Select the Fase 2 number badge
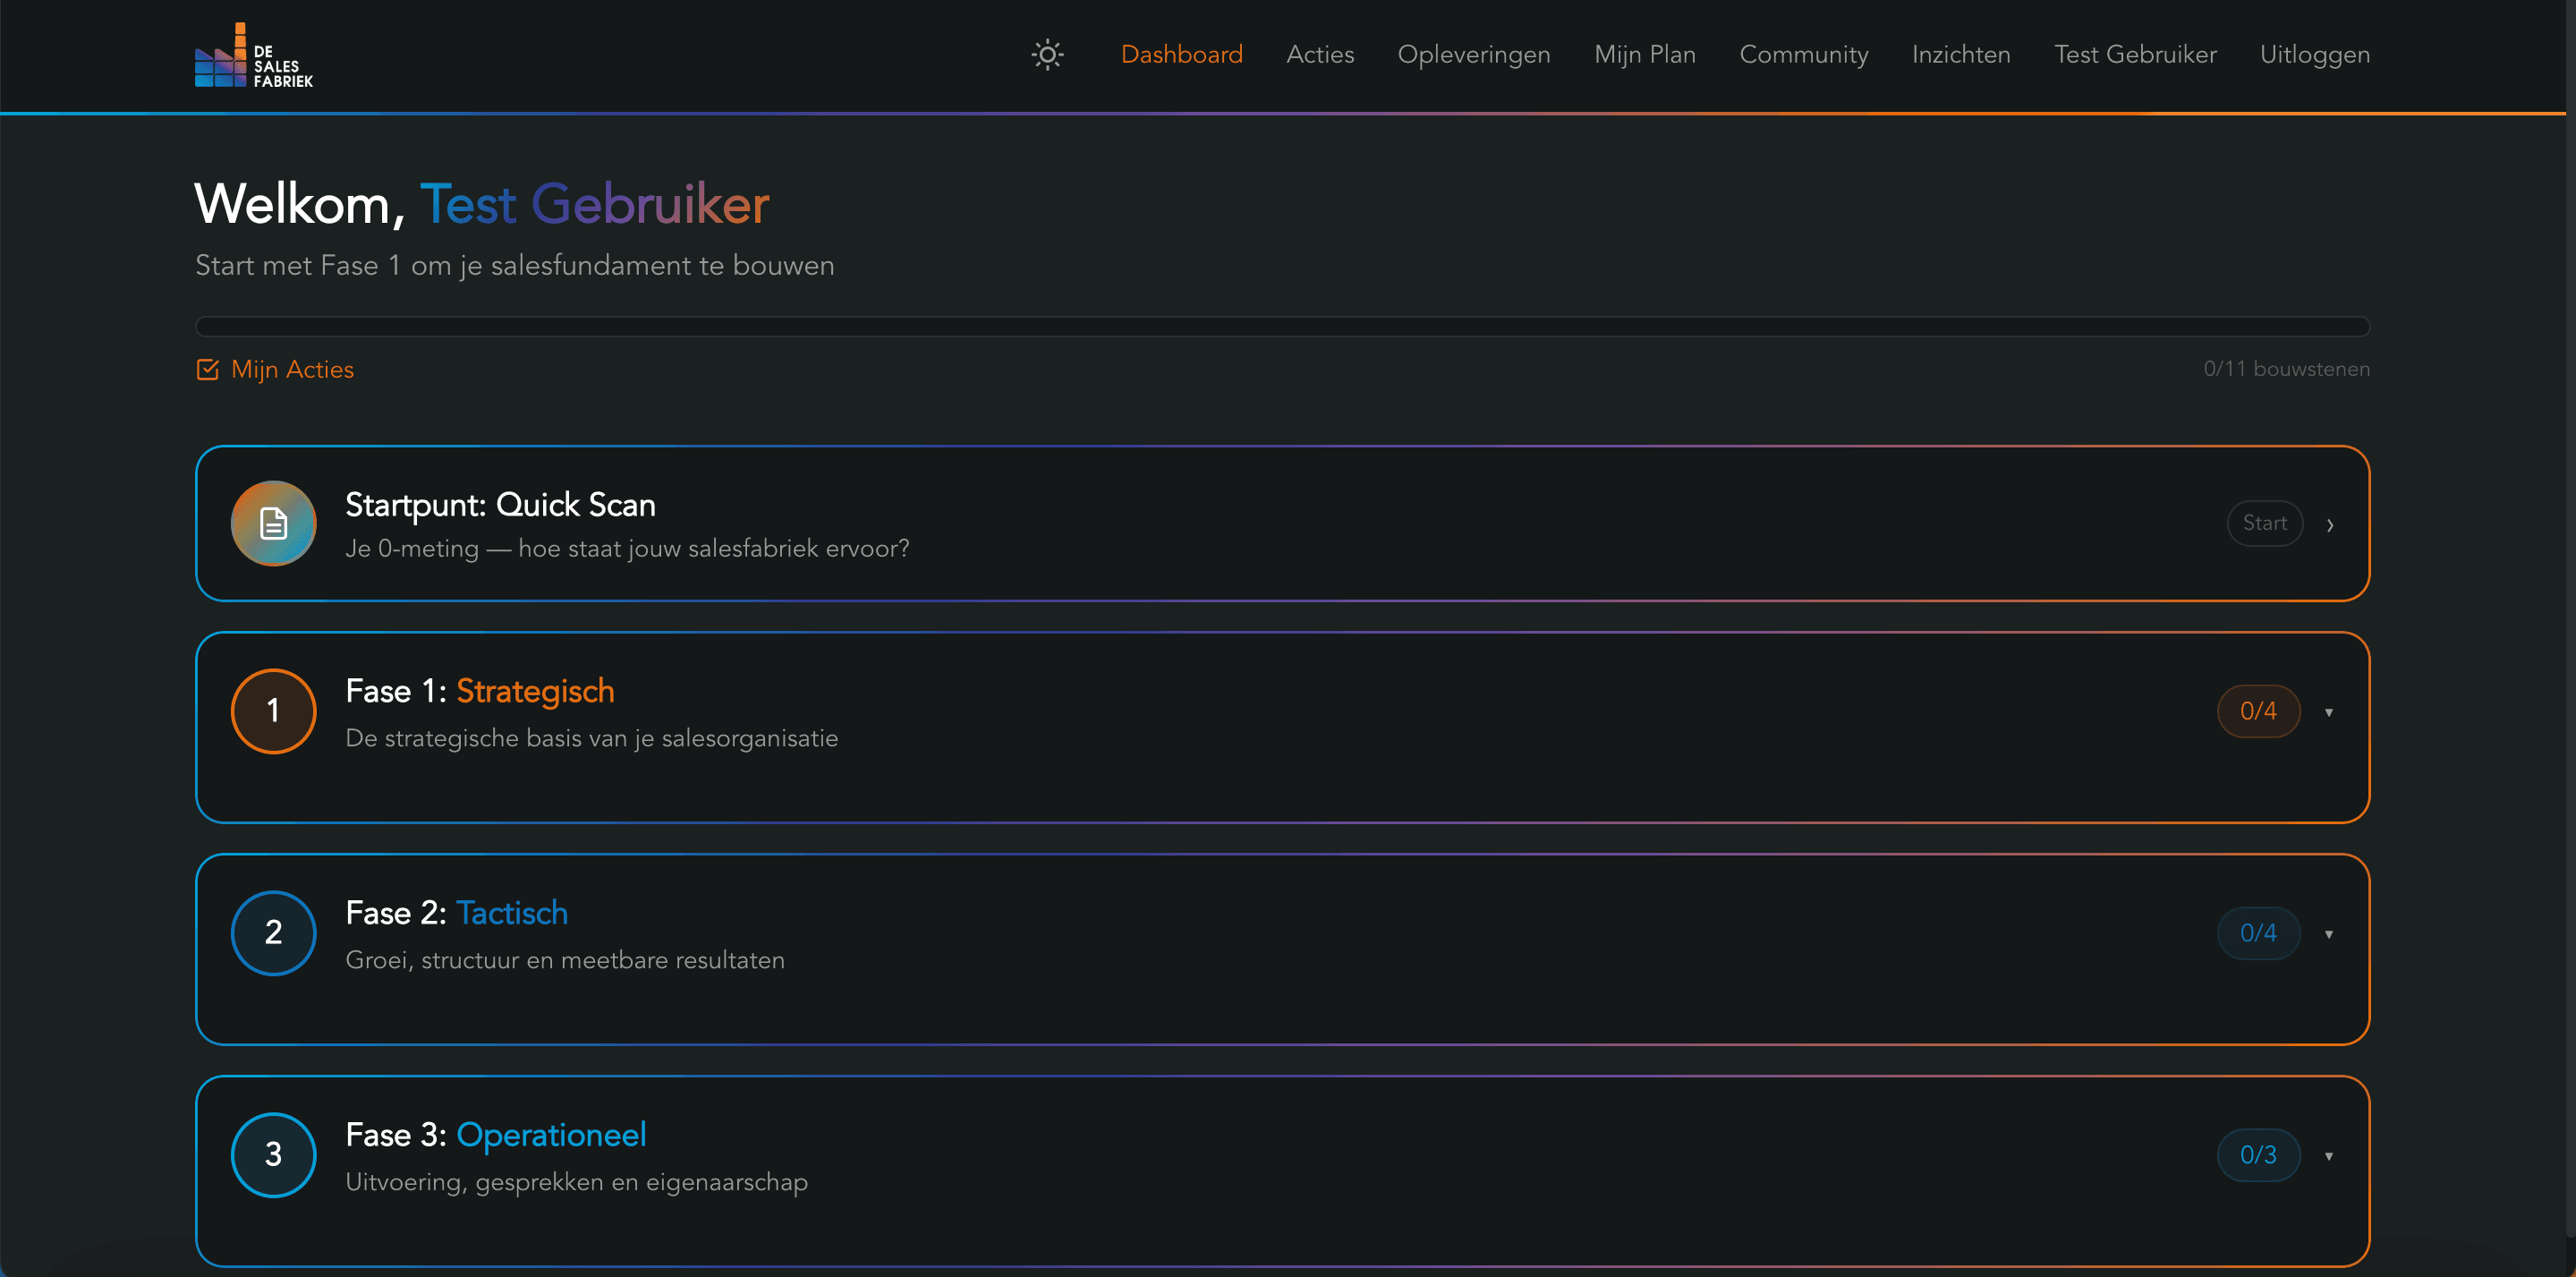The height and width of the screenshot is (1277, 2576). point(272,932)
